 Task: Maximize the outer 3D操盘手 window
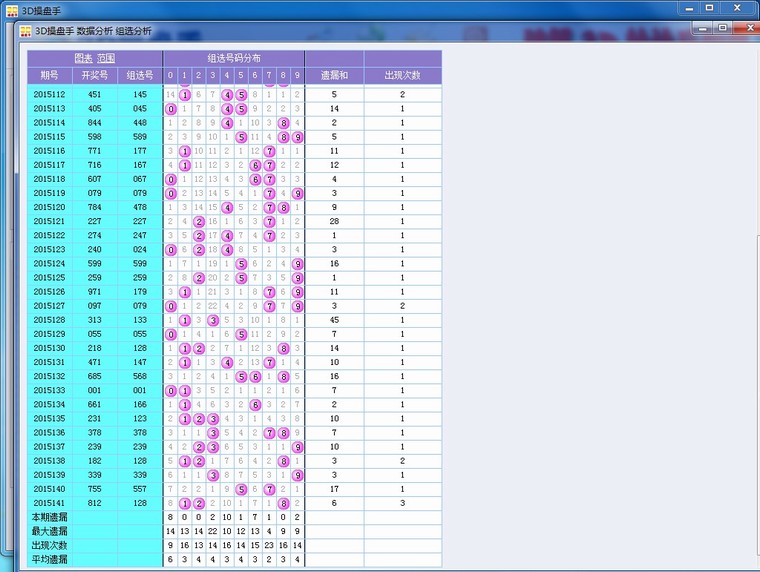(x=709, y=8)
